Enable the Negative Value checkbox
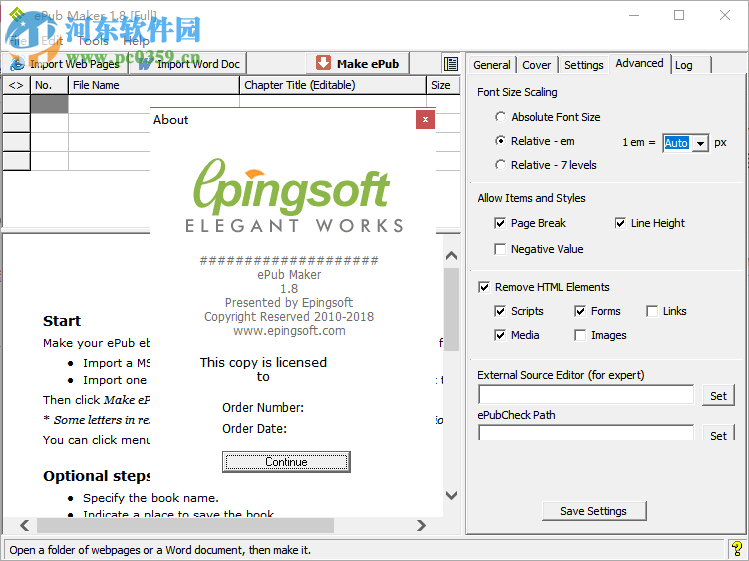The height and width of the screenshot is (561, 749). coord(500,249)
